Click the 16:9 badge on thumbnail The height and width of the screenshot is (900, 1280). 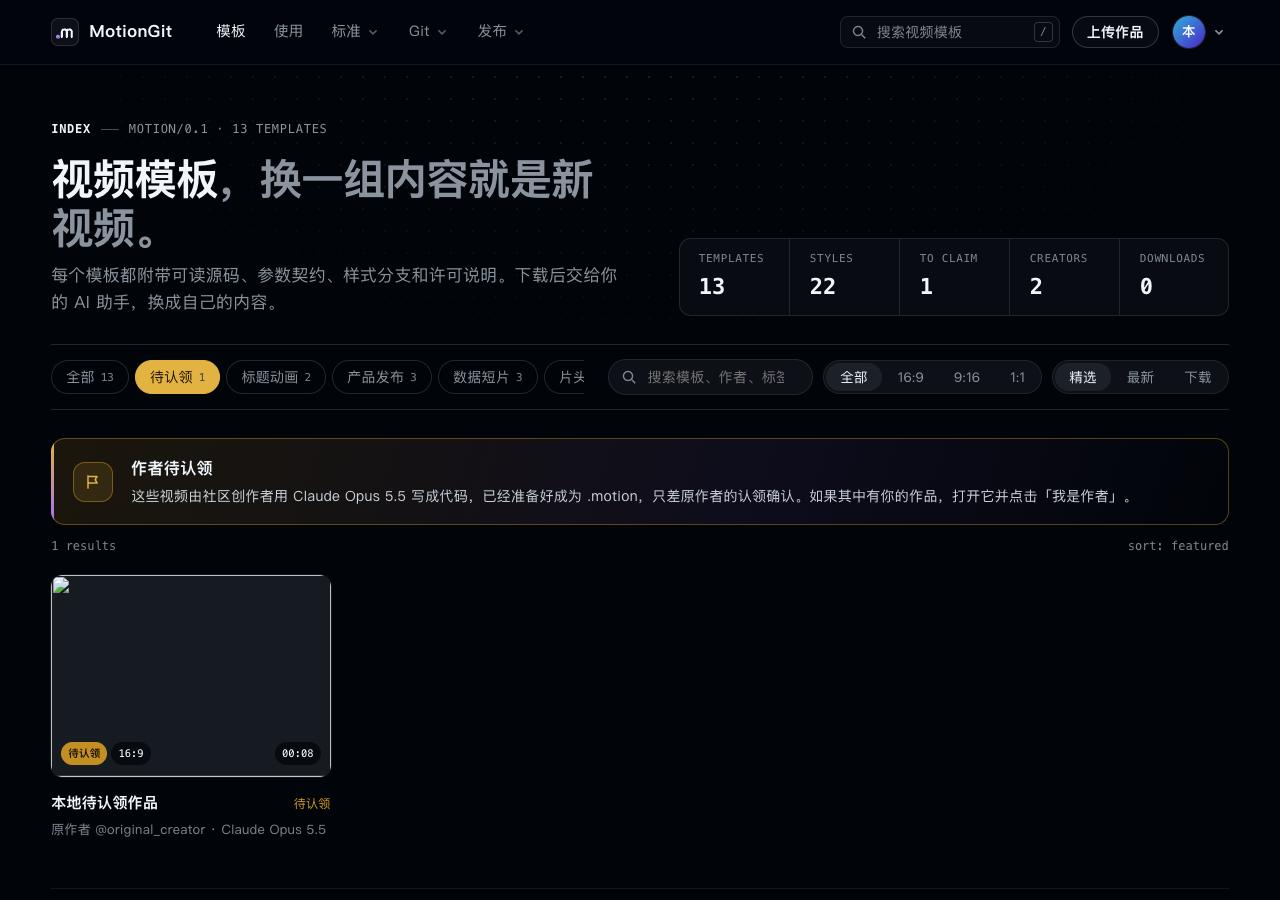click(131, 754)
